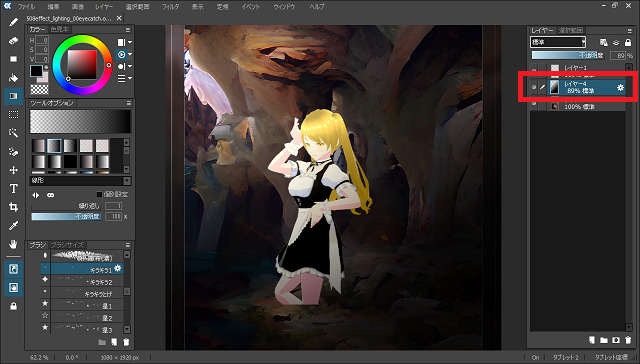Open the Layer panel menu icon
The width and height of the screenshot is (640, 364).
click(x=629, y=31)
